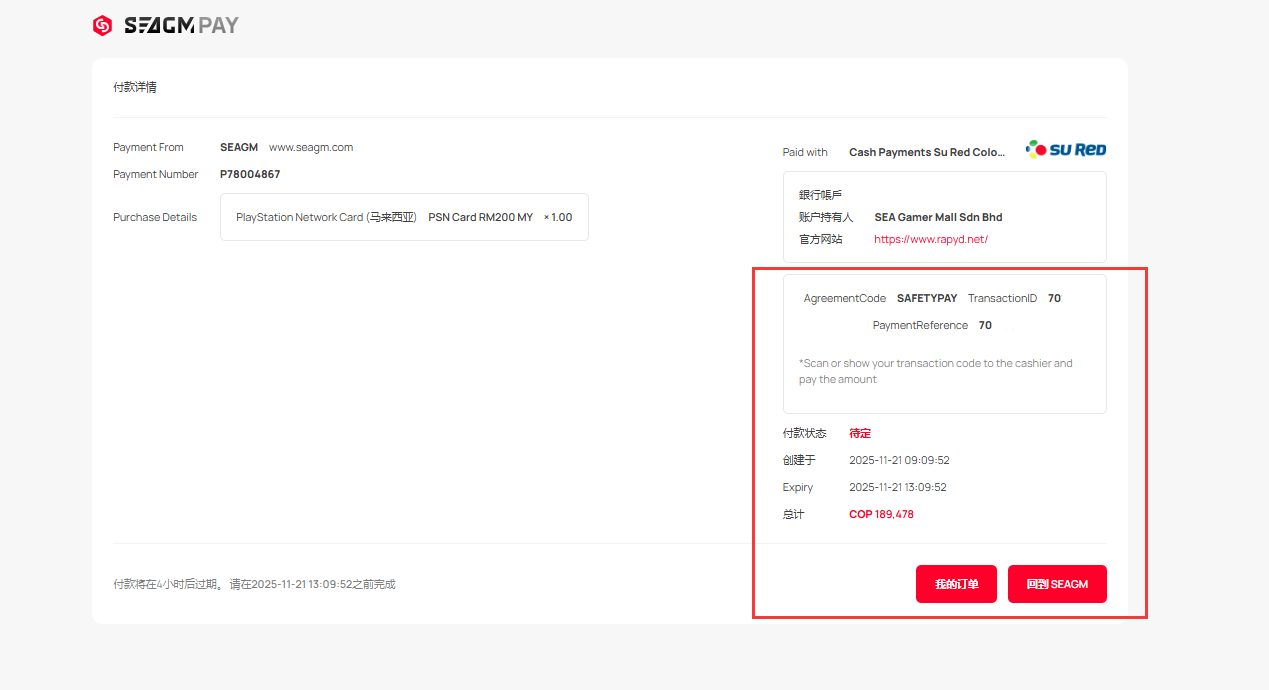
Task: Click the red 待定 payment status
Action: click(860, 433)
